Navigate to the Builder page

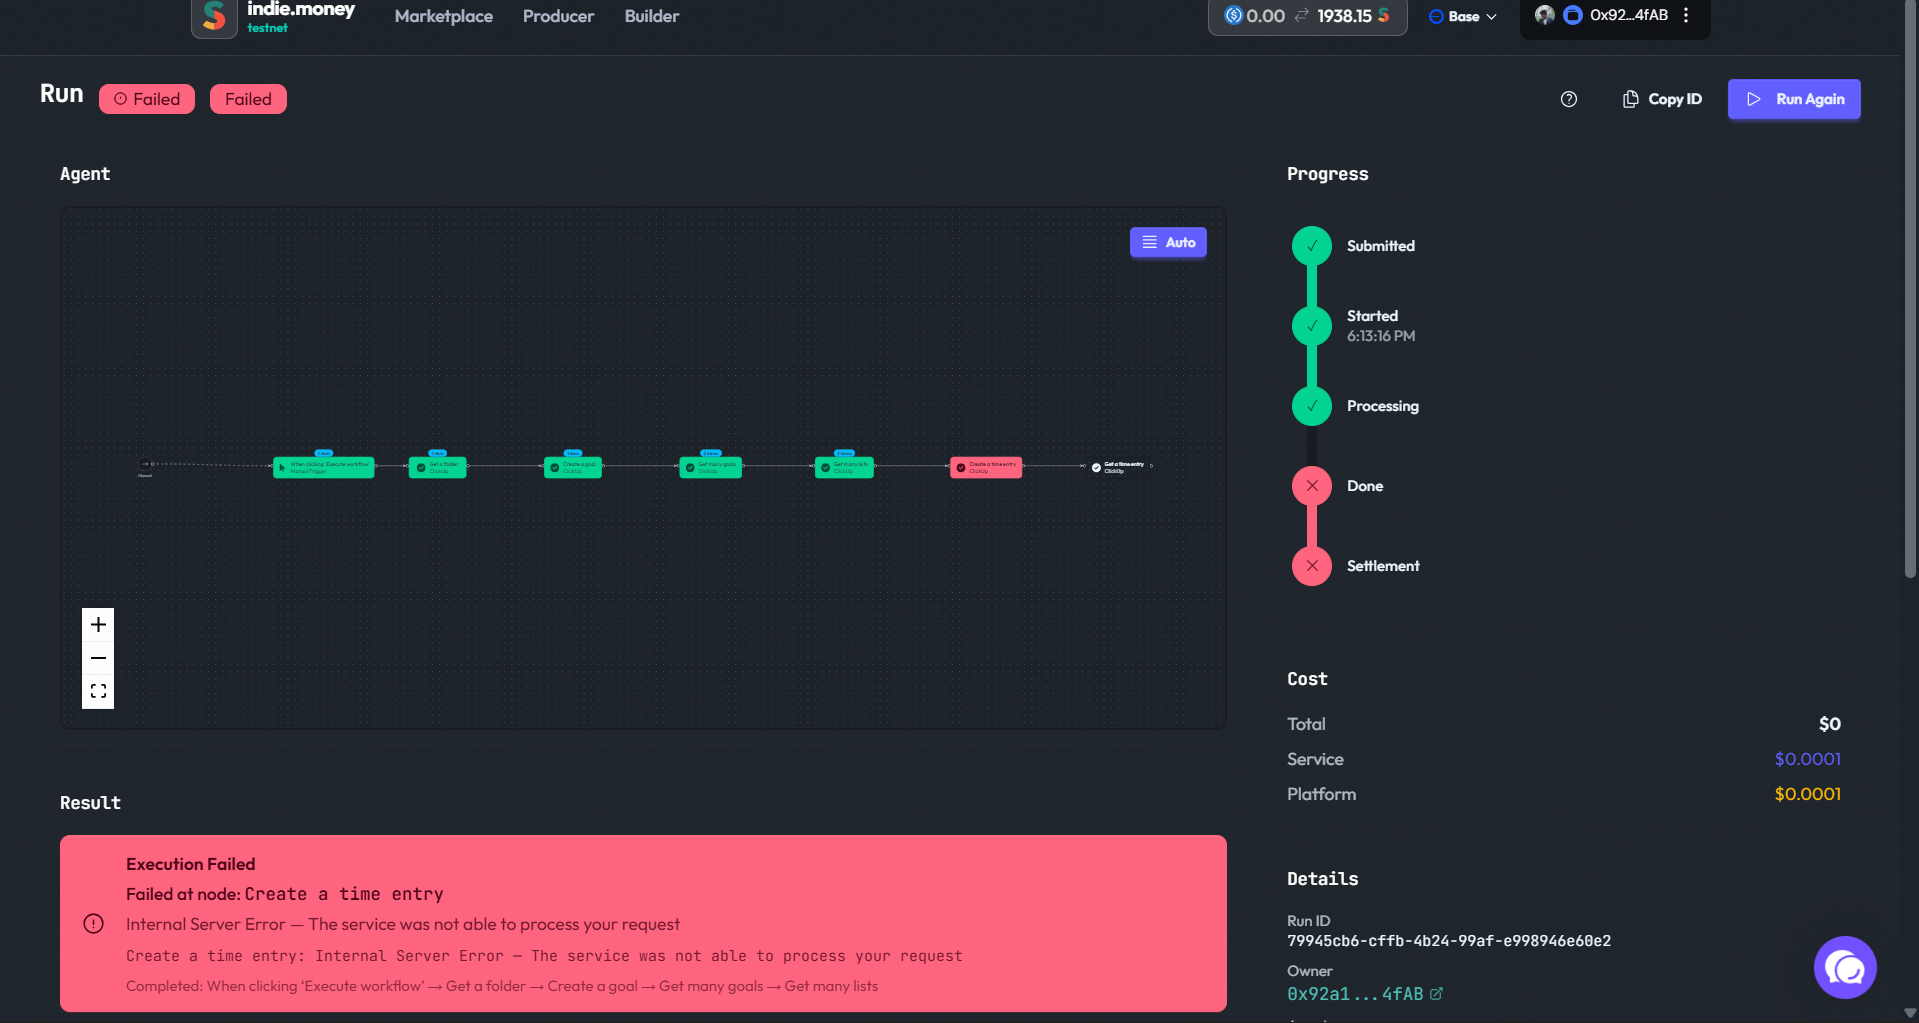tap(651, 16)
